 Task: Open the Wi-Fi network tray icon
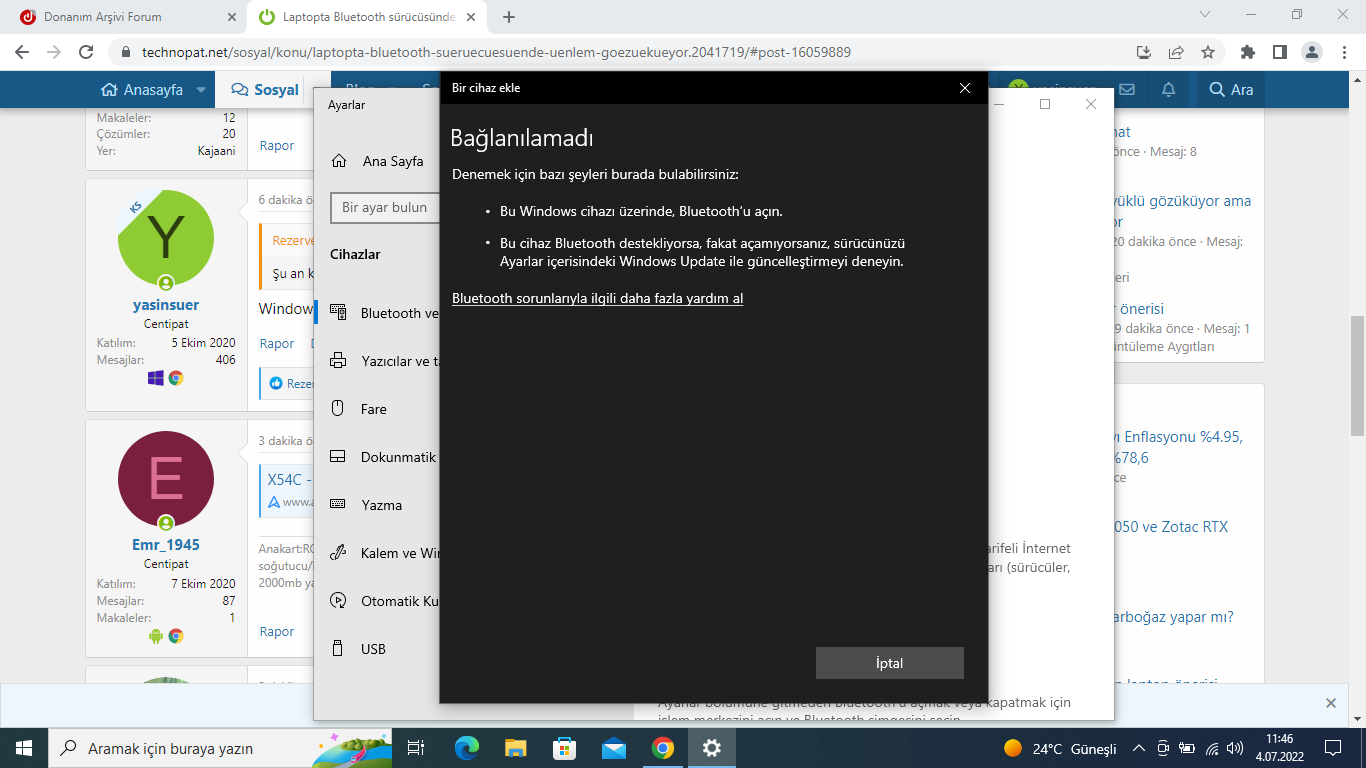[1212, 748]
